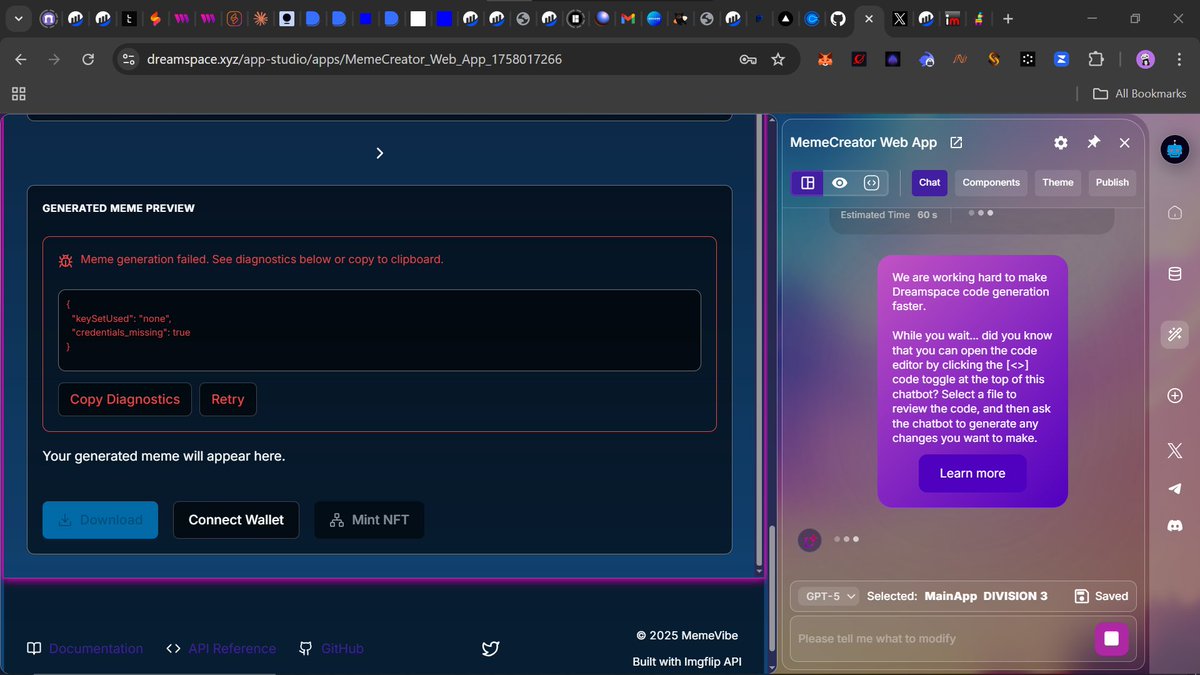The height and width of the screenshot is (675, 1200).
Task: Focus the 'tell me what to modify' input
Action: [x=940, y=638]
